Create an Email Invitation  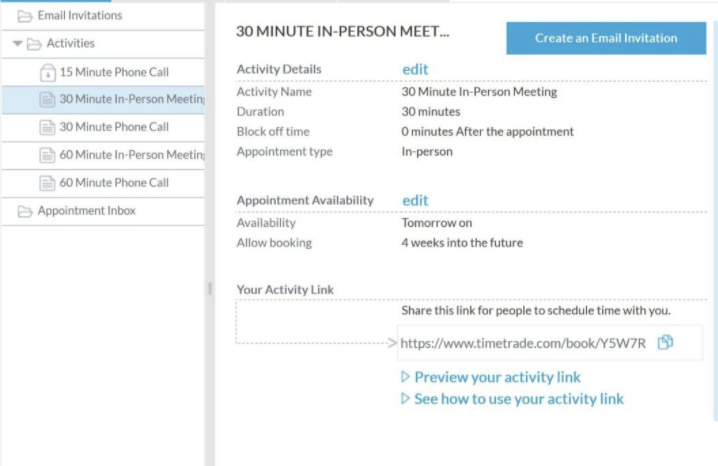(x=606, y=38)
